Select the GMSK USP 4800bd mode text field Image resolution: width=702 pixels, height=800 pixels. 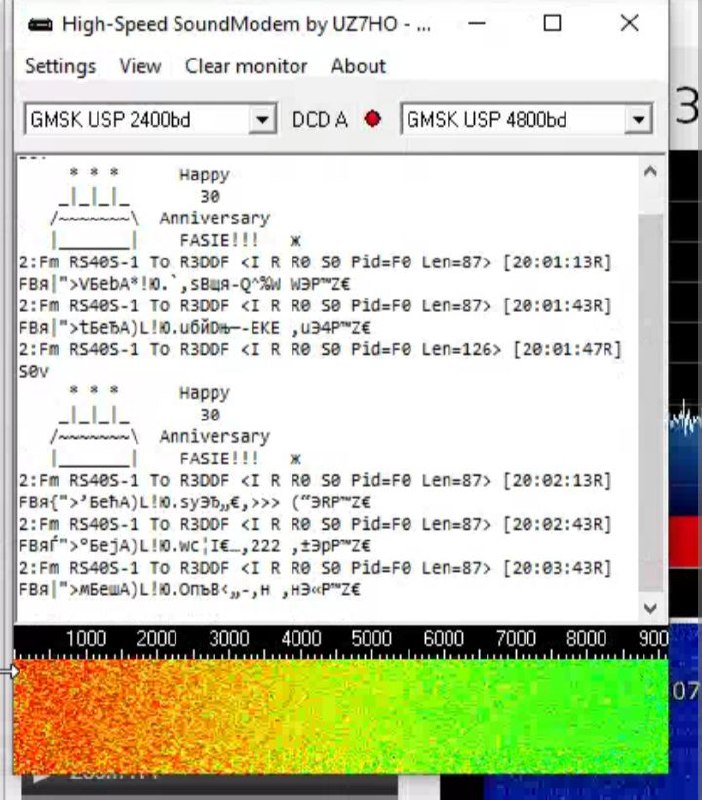click(512, 120)
